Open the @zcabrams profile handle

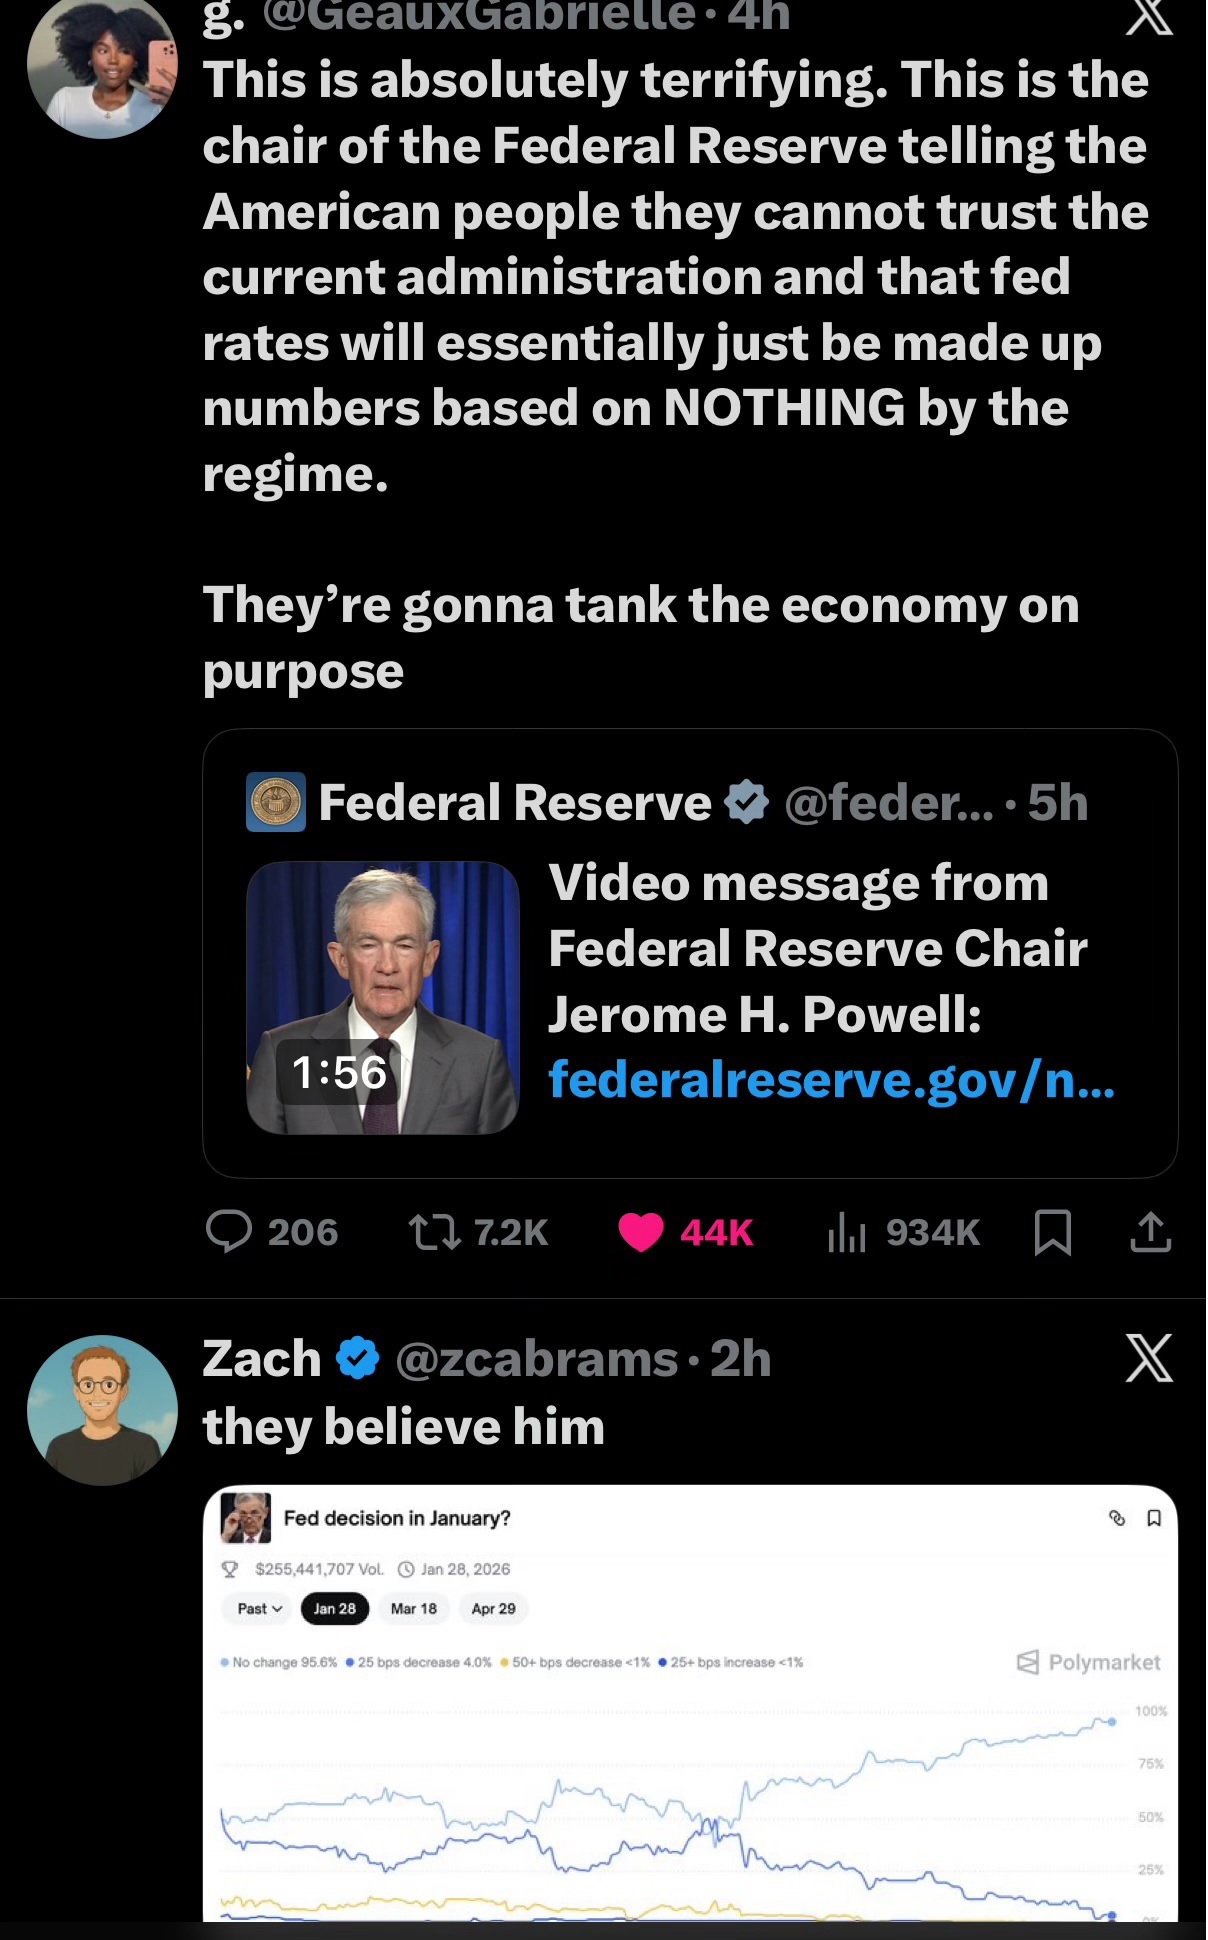click(x=536, y=1359)
